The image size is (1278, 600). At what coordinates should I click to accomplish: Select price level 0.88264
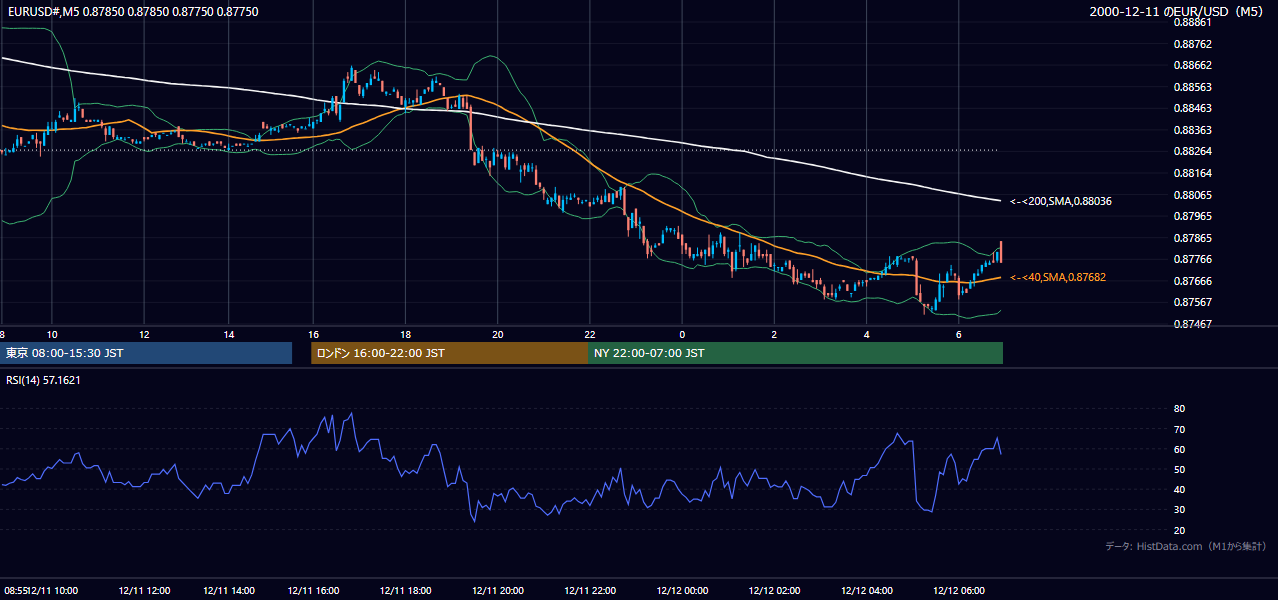pyautogui.click(x=1192, y=152)
